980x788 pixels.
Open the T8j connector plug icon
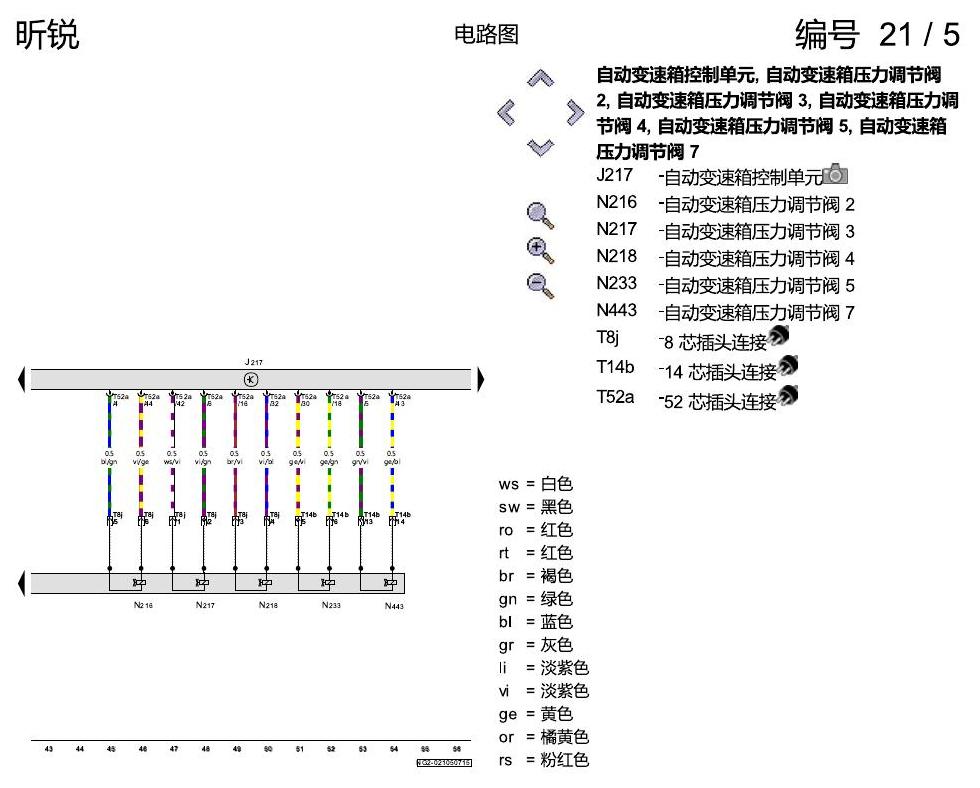click(x=778, y=336)
